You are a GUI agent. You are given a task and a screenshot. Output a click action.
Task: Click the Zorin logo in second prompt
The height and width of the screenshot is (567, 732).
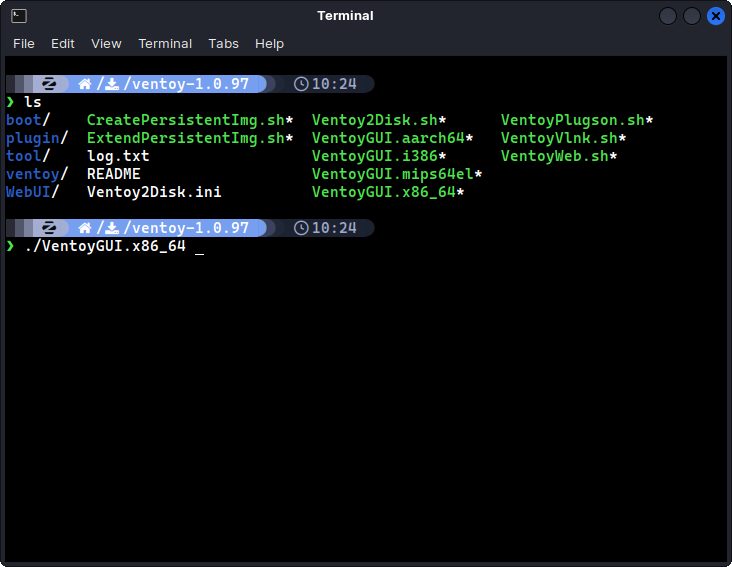point(49,228)
